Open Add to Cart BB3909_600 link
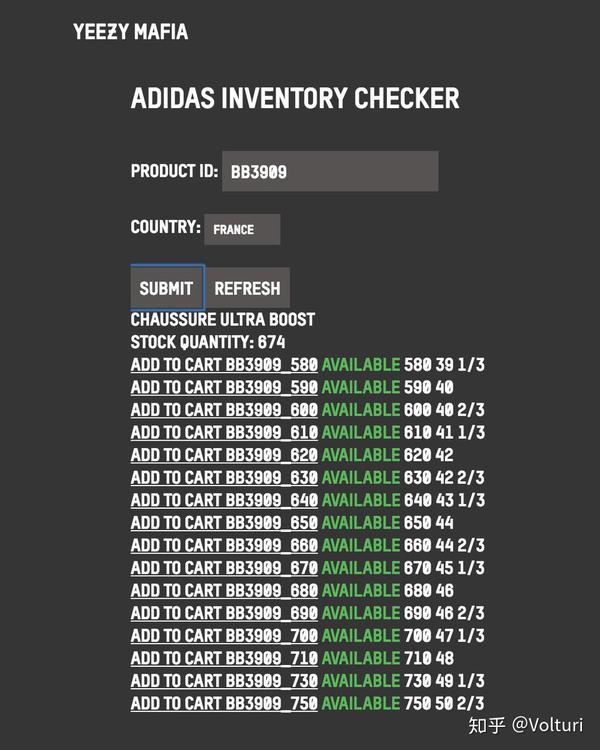 click(x=224, y=410)
